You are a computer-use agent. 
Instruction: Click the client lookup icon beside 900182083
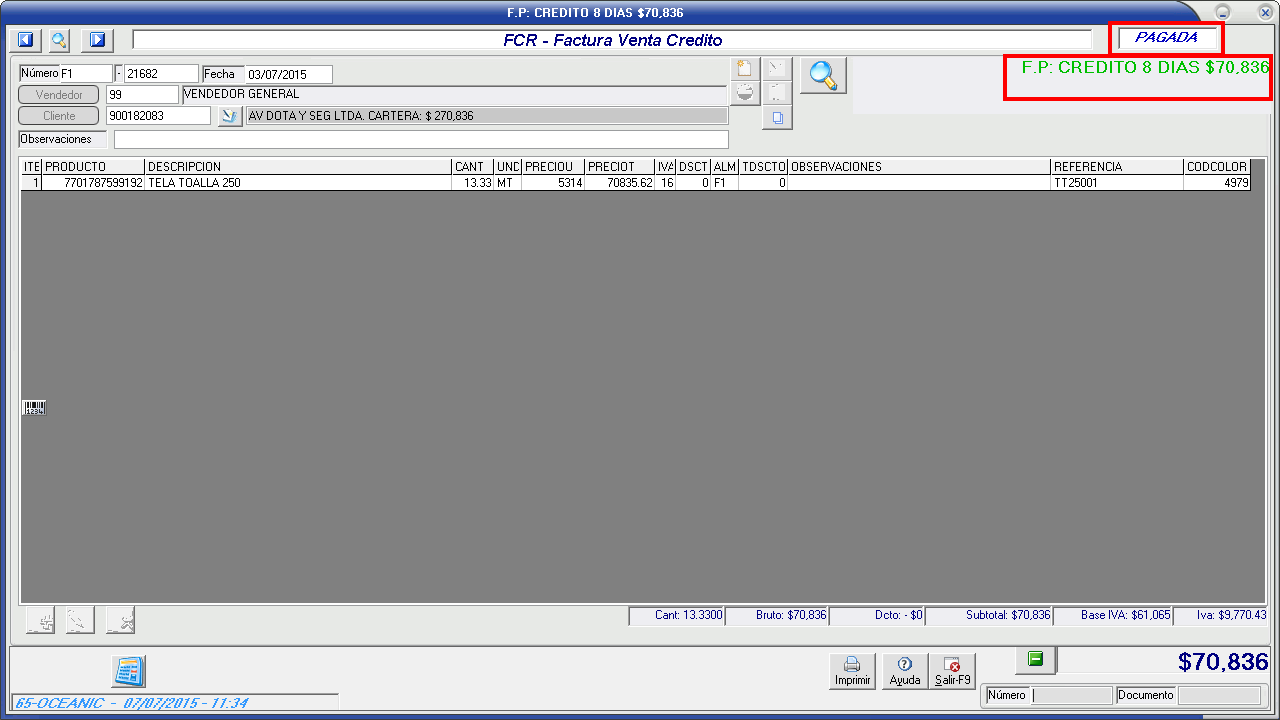point(230,116)
